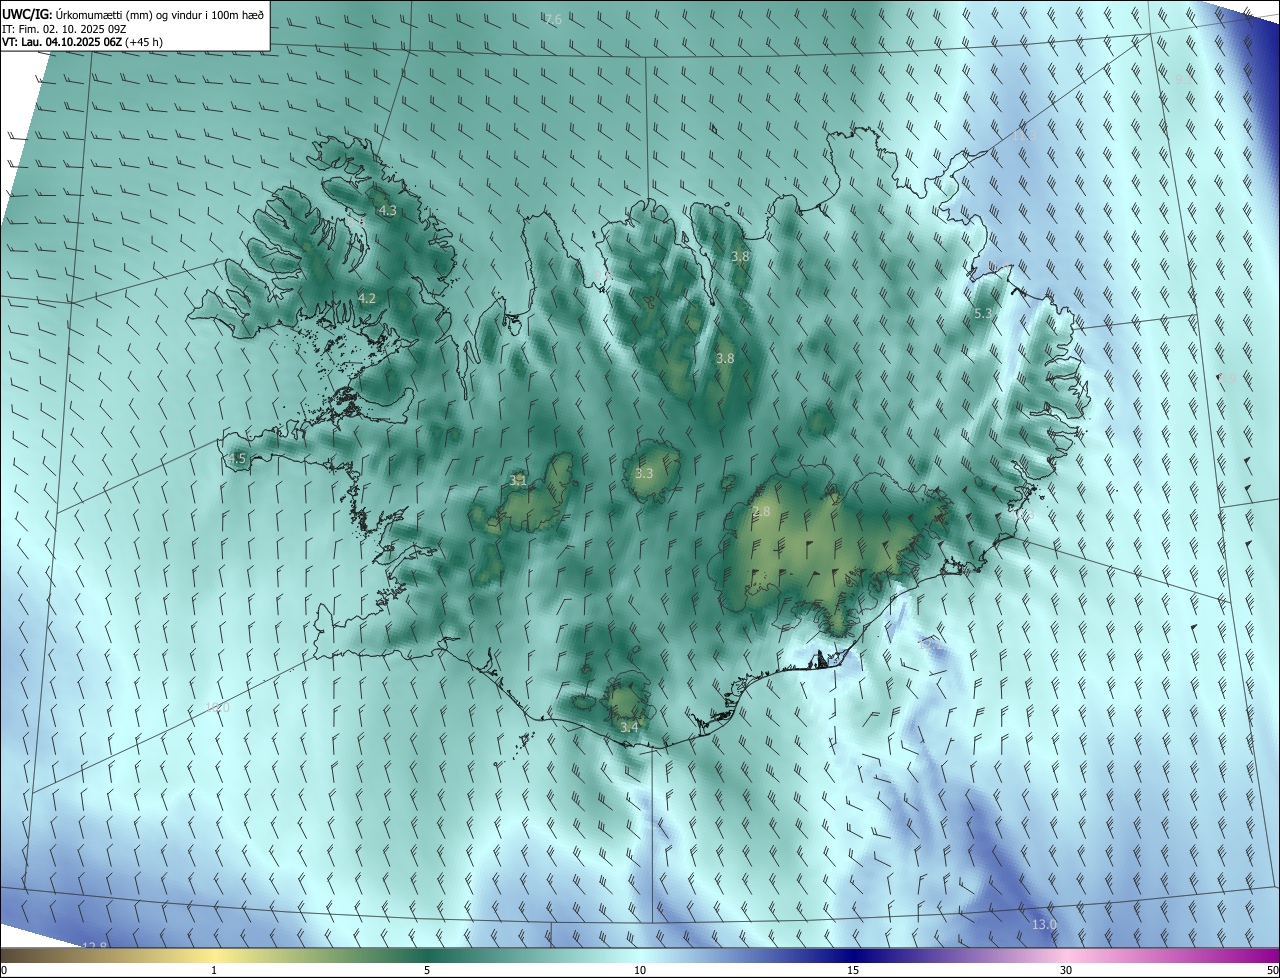Click the 3.4 value near the south coast

[x=629, y=727]
